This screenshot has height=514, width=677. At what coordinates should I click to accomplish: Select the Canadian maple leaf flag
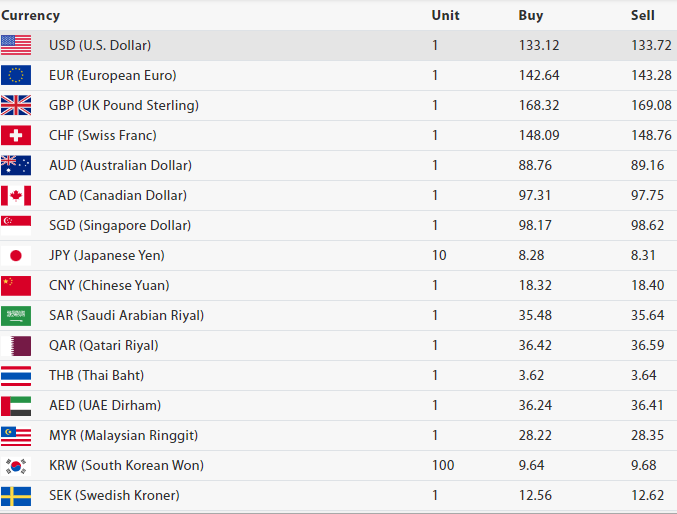pos(16,195)
